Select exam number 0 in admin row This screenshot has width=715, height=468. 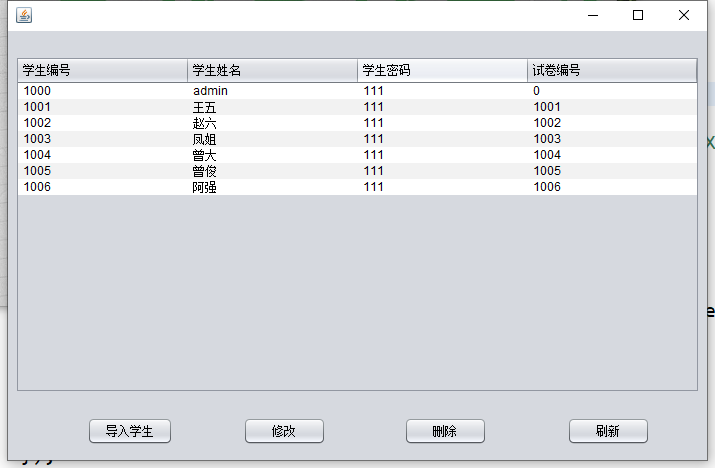tap(612, 91)
